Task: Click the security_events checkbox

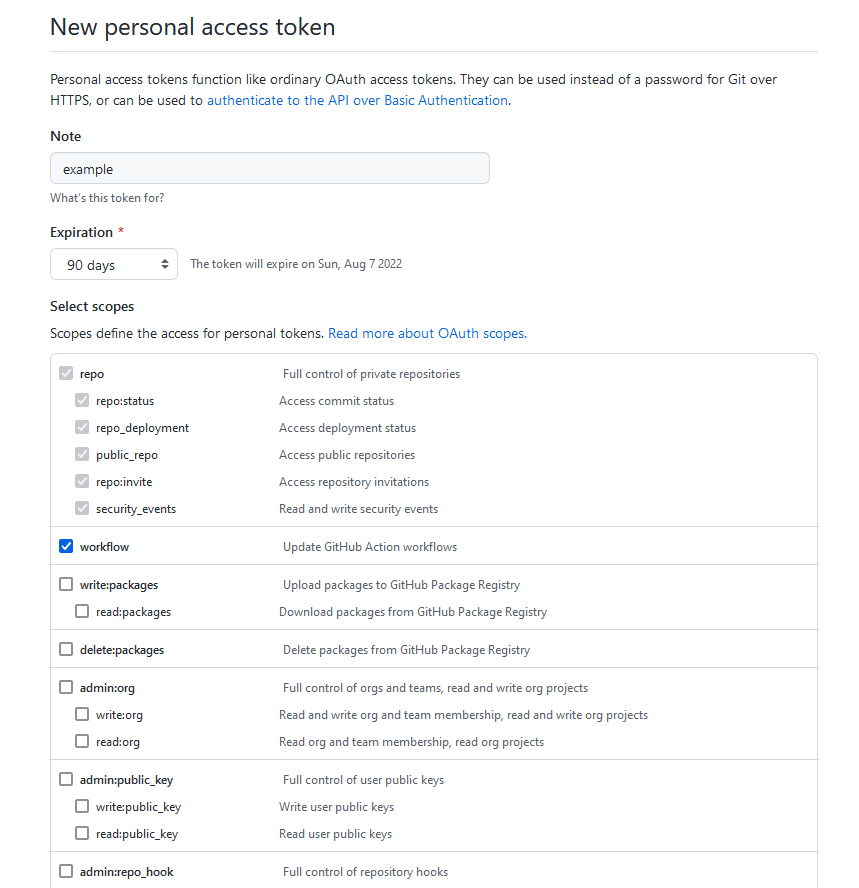Action: [x=82, y=508]
